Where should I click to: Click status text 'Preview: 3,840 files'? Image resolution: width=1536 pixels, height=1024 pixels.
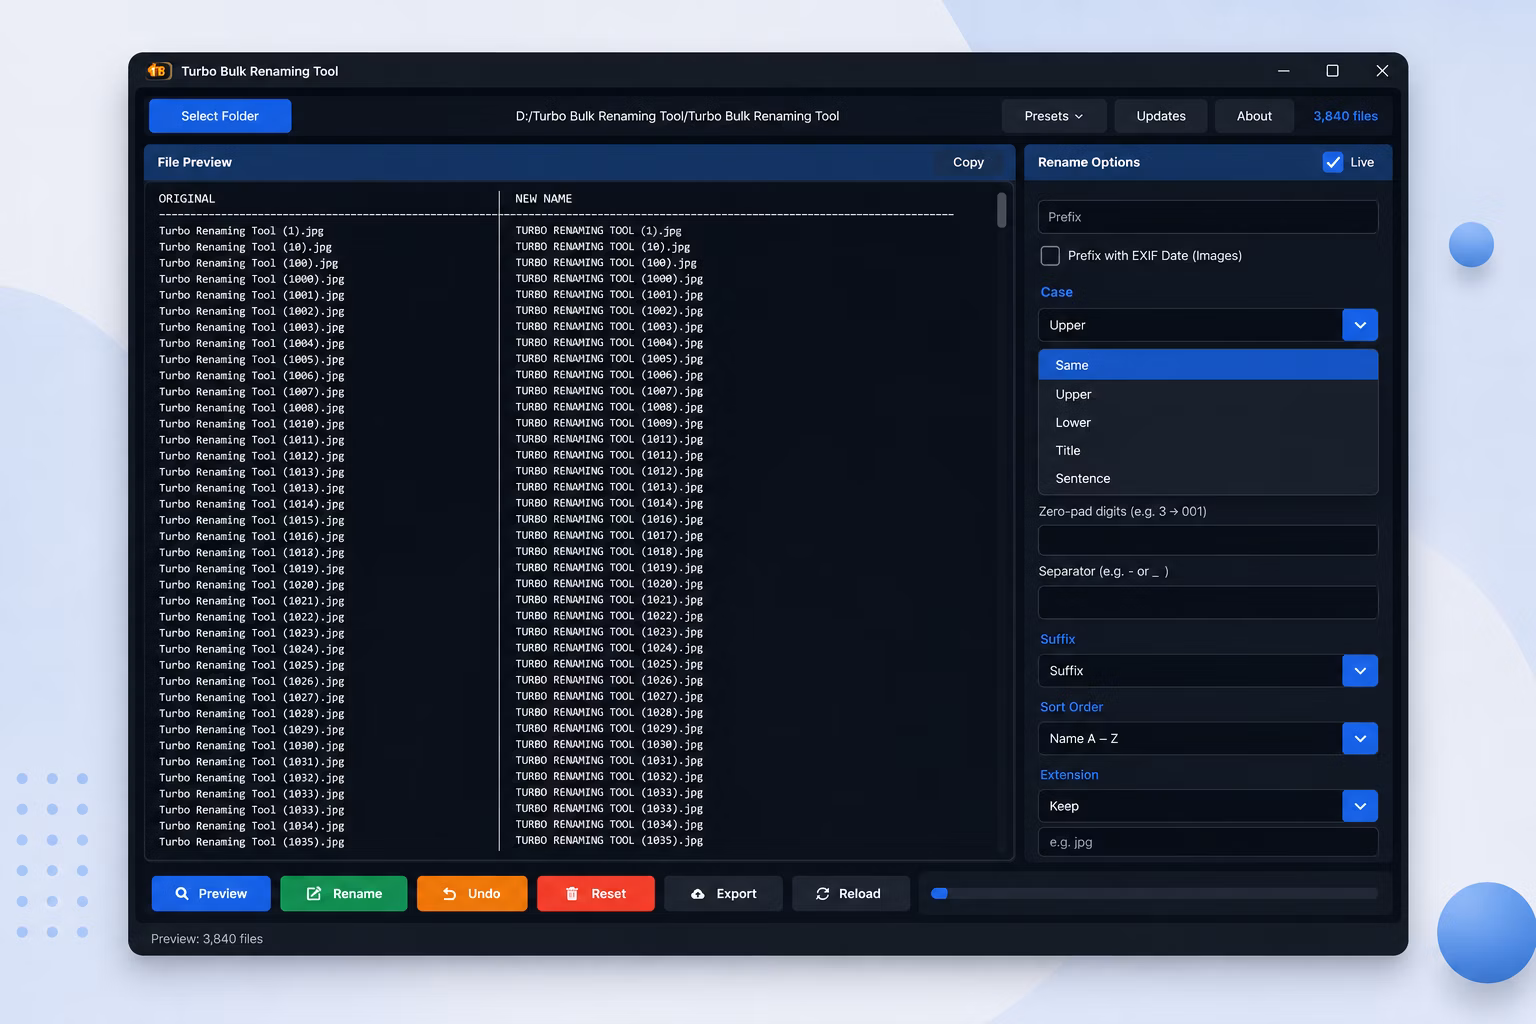(207, 939)
